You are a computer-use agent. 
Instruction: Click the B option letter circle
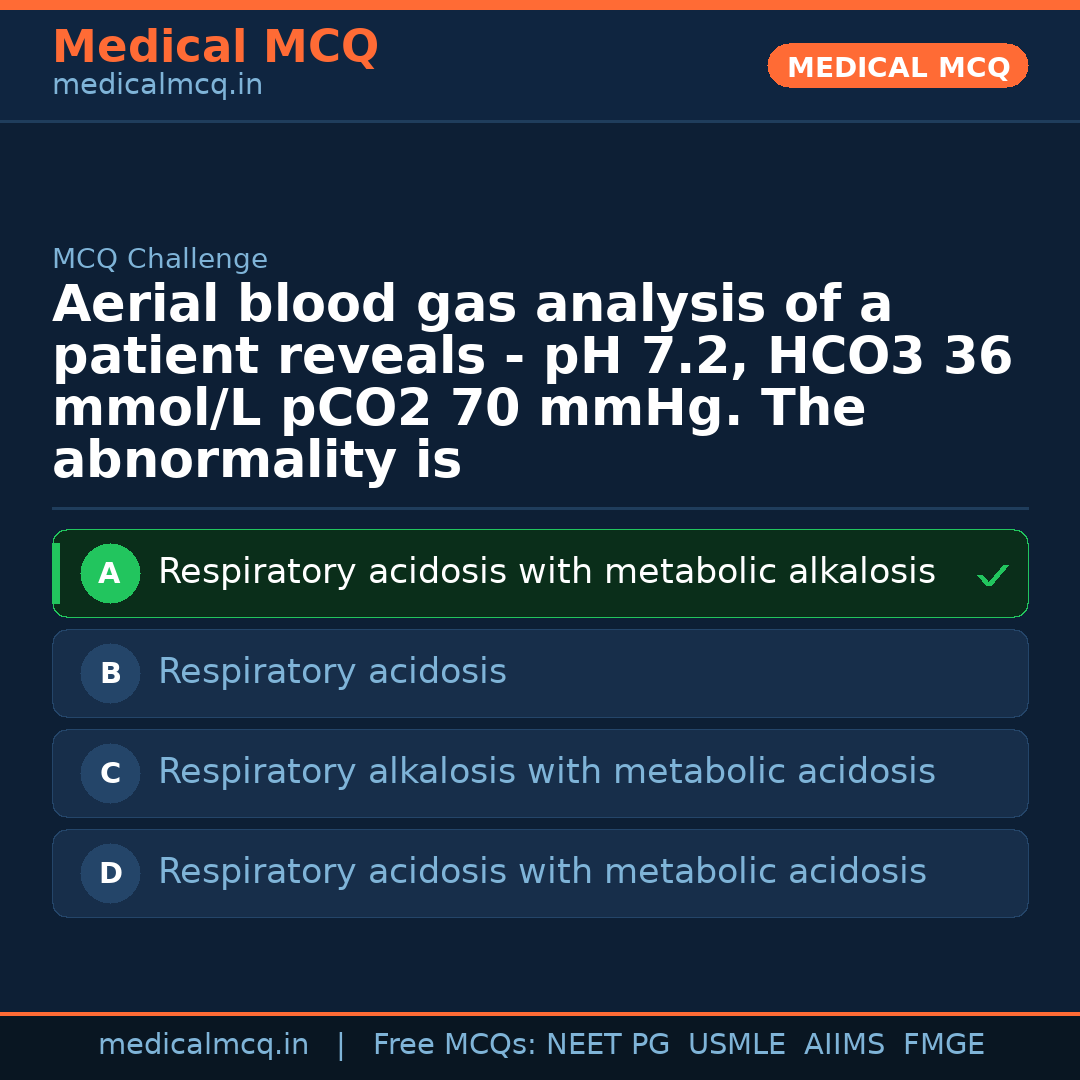tap(110, 674)
